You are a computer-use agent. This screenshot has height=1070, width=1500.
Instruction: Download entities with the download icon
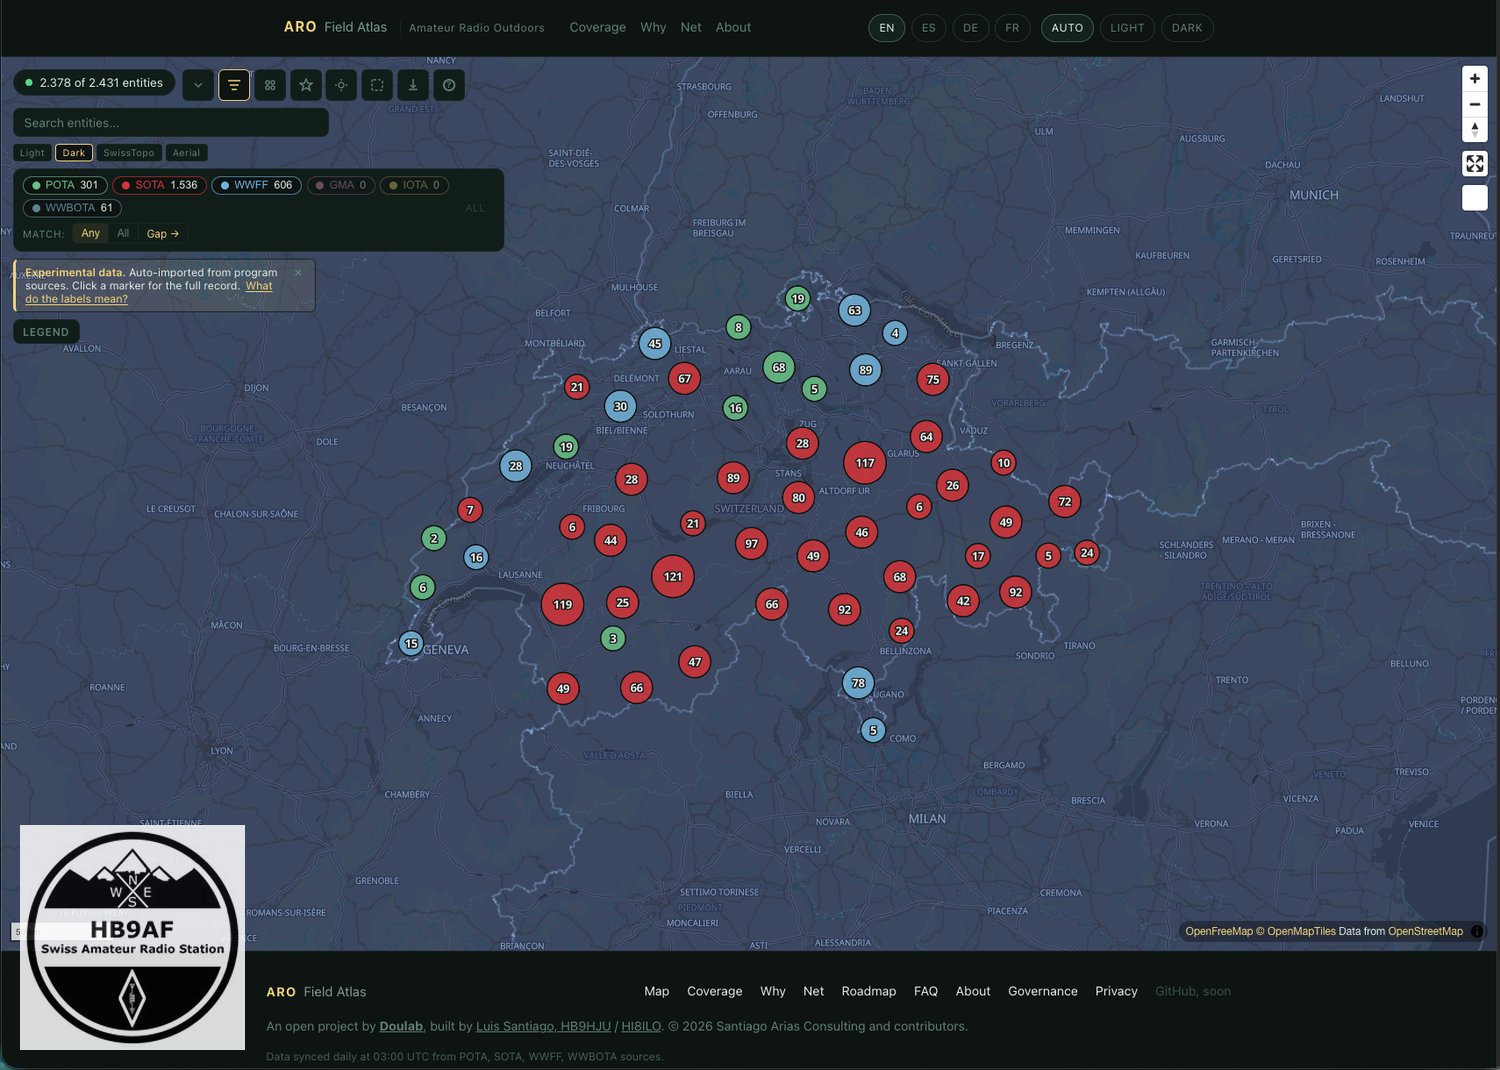pyautogui.click(x=413, y=85)
